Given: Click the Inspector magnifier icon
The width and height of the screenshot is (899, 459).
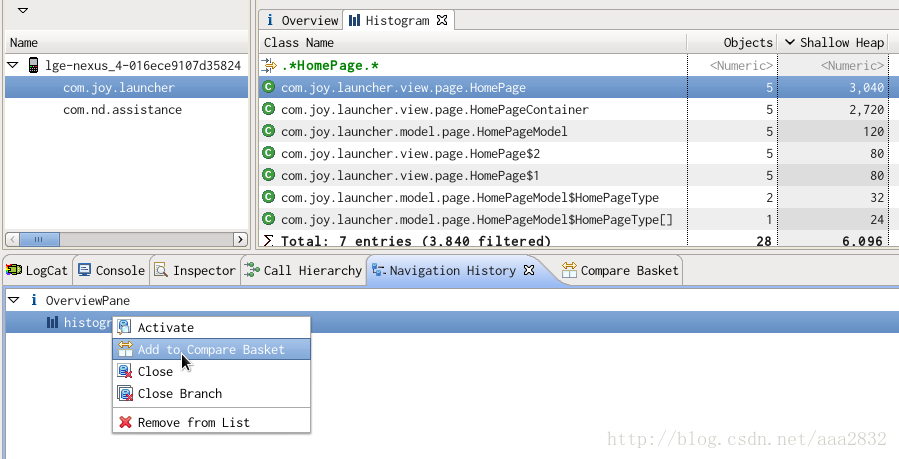Looking at the screenshot, I should [161, 270].
